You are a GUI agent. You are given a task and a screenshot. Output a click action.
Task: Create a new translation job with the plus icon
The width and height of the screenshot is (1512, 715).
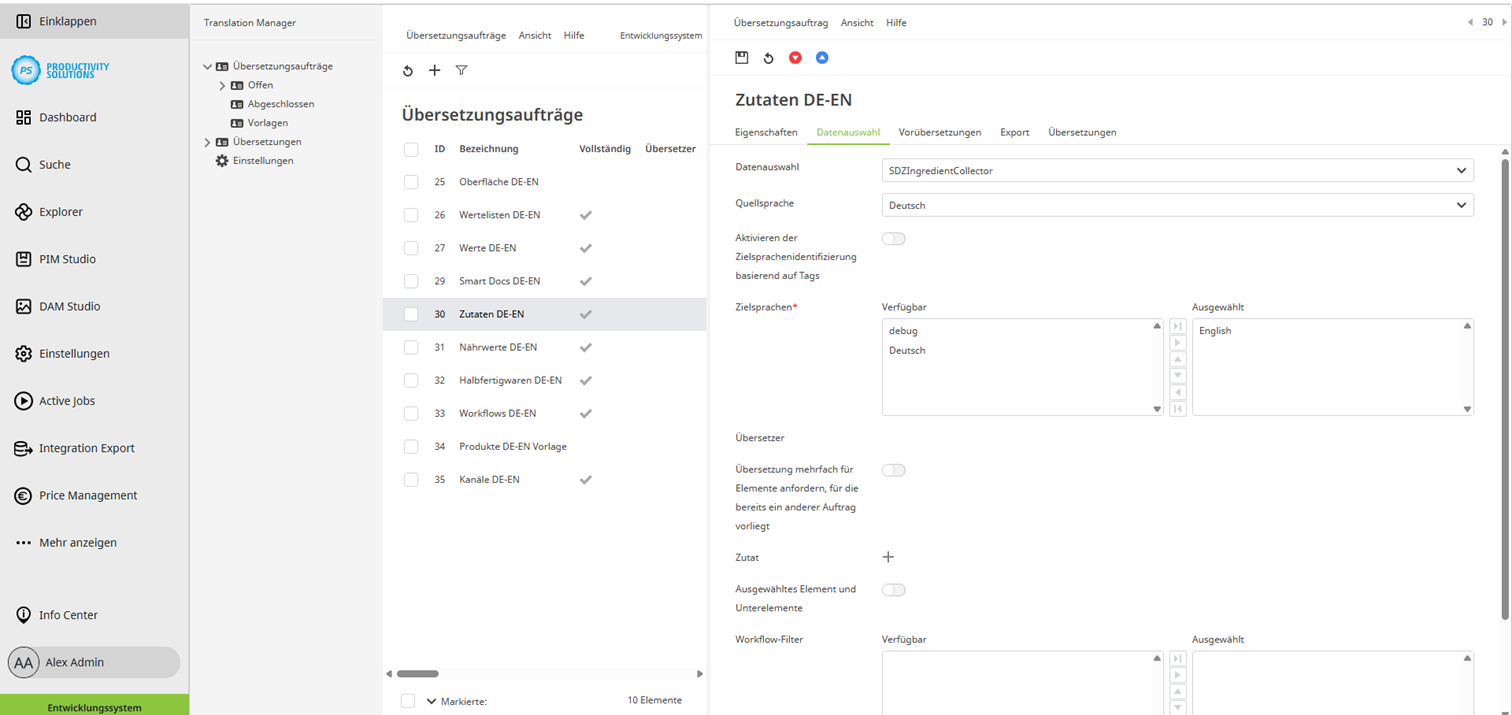pyautogui.click(x=434, y=70)
